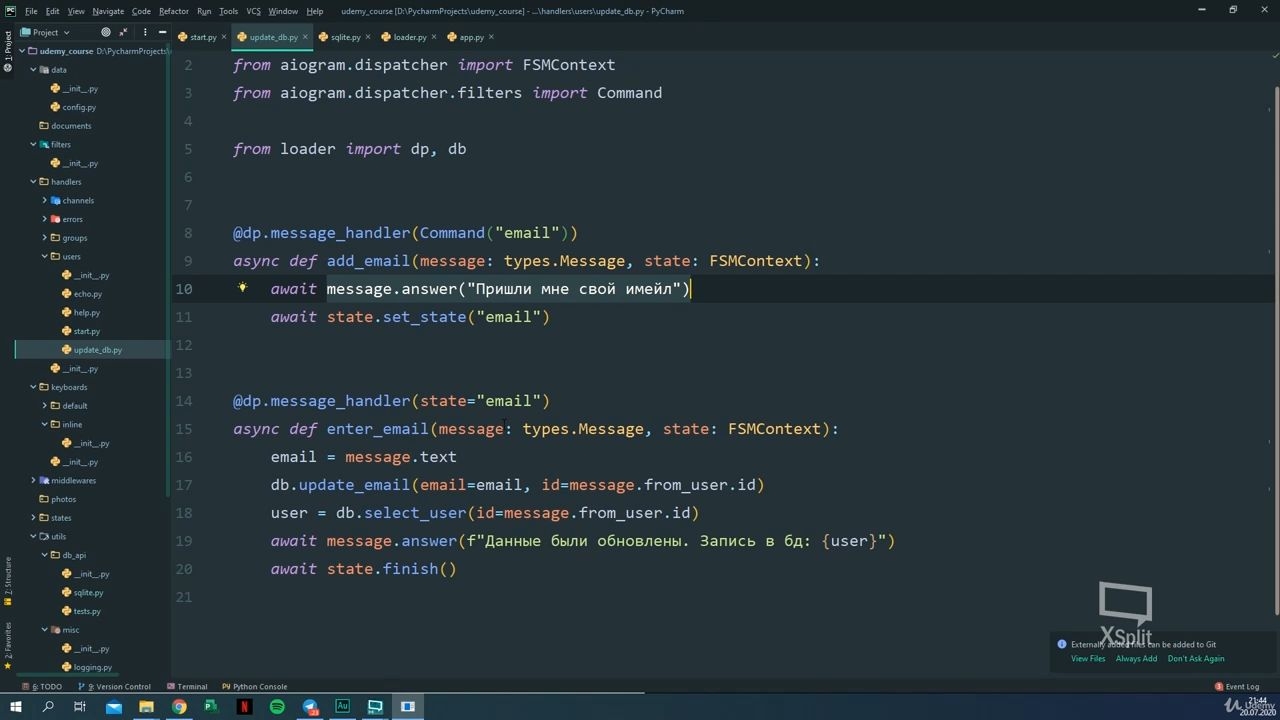This screenshot has width=1280, height=720.
Task: Click the intention lightbulb on line 10
Action: point(242,288)
